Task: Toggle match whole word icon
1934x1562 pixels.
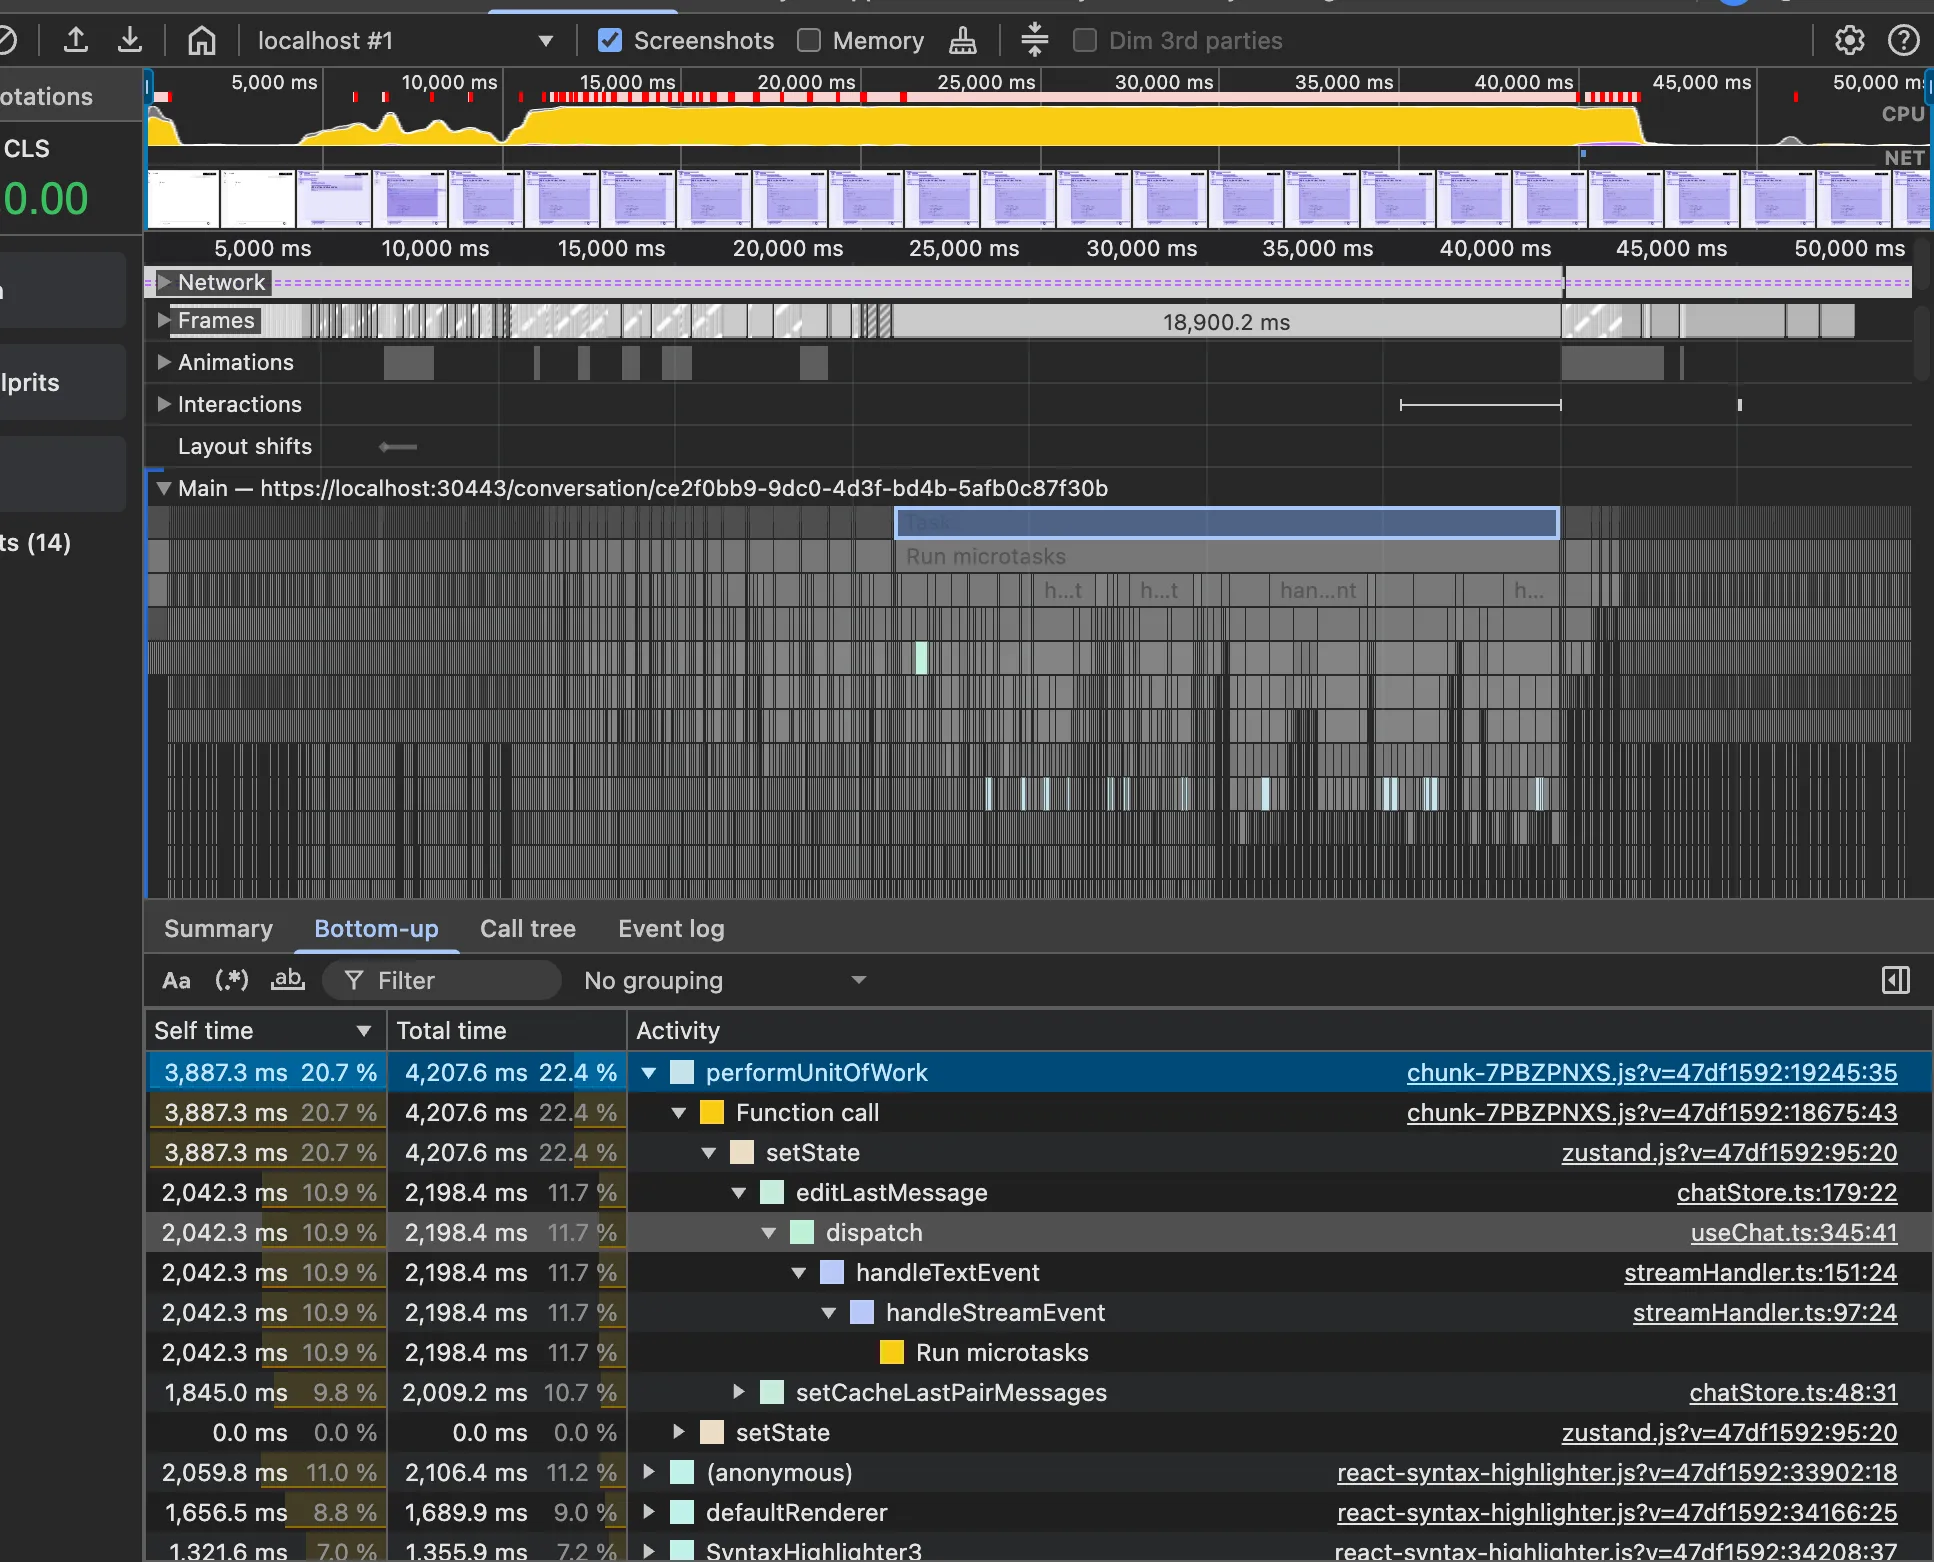Action: [288, 980]
